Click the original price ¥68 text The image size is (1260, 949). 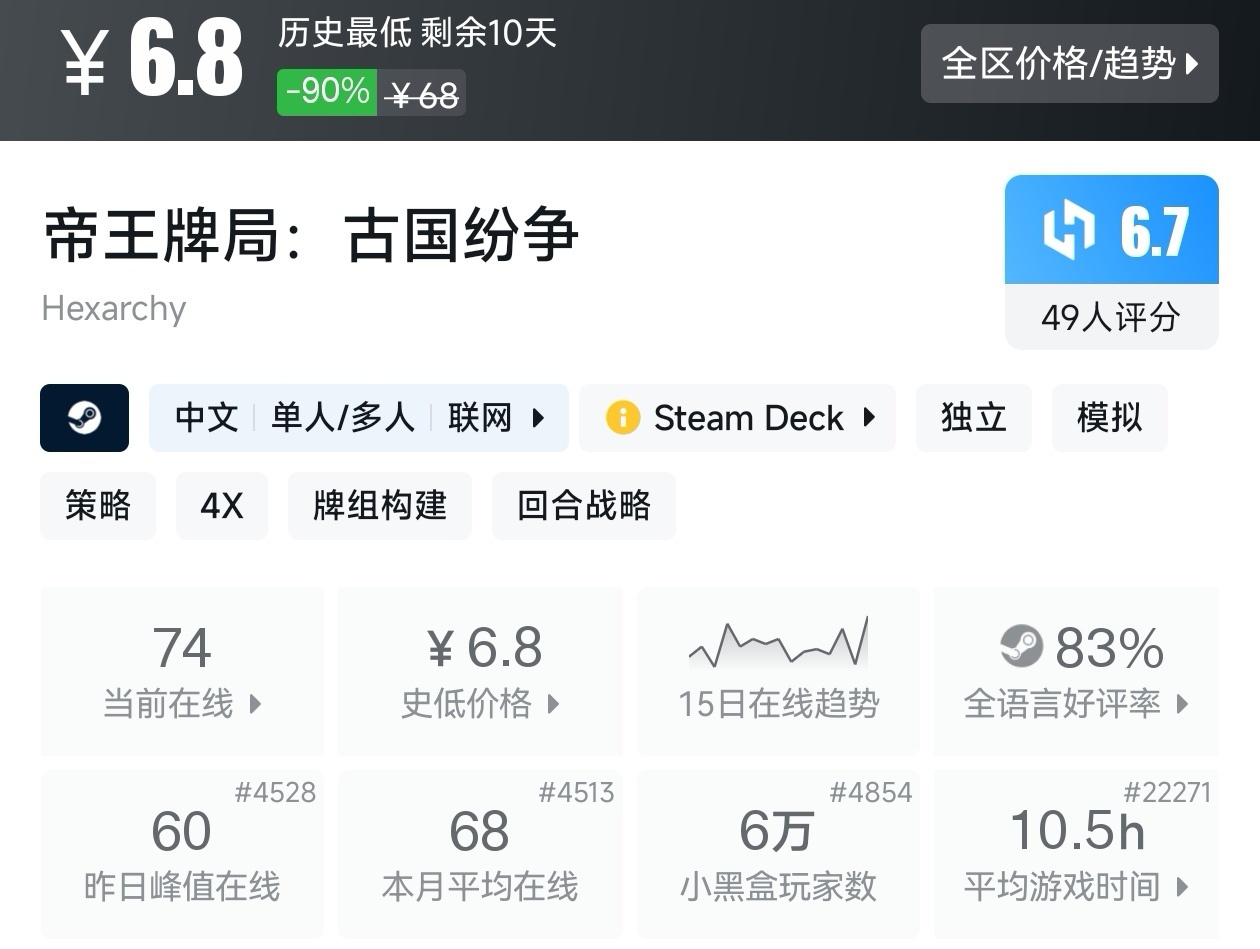pyautogui.click(x=423, y=95)
